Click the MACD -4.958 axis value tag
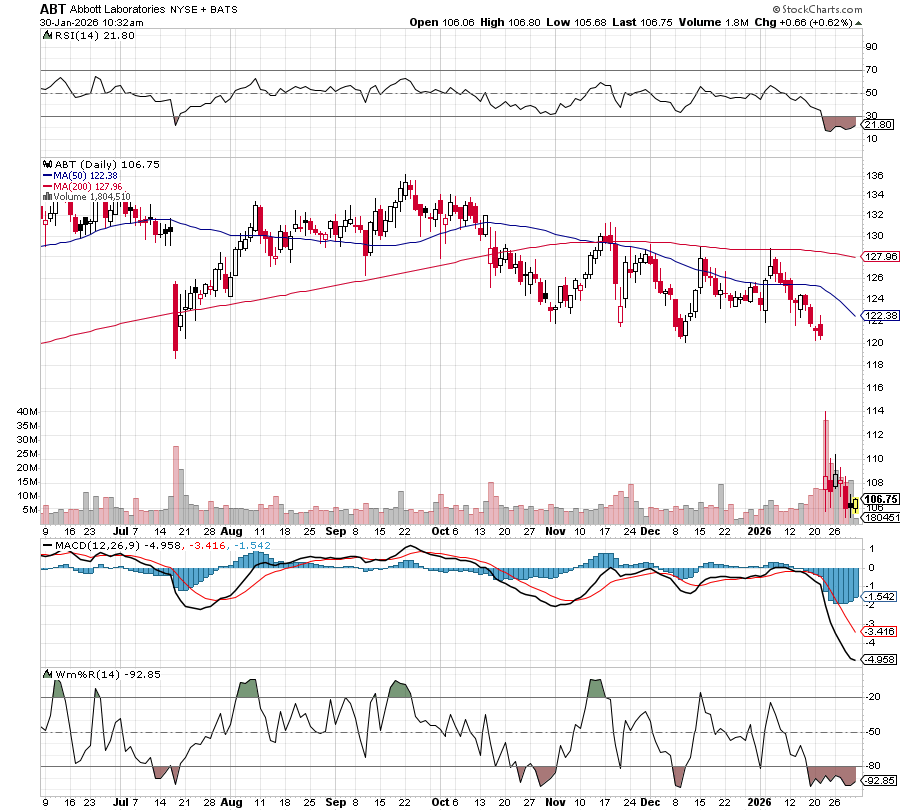The width and height of the screenshot is (900, 811). [879, 660]
